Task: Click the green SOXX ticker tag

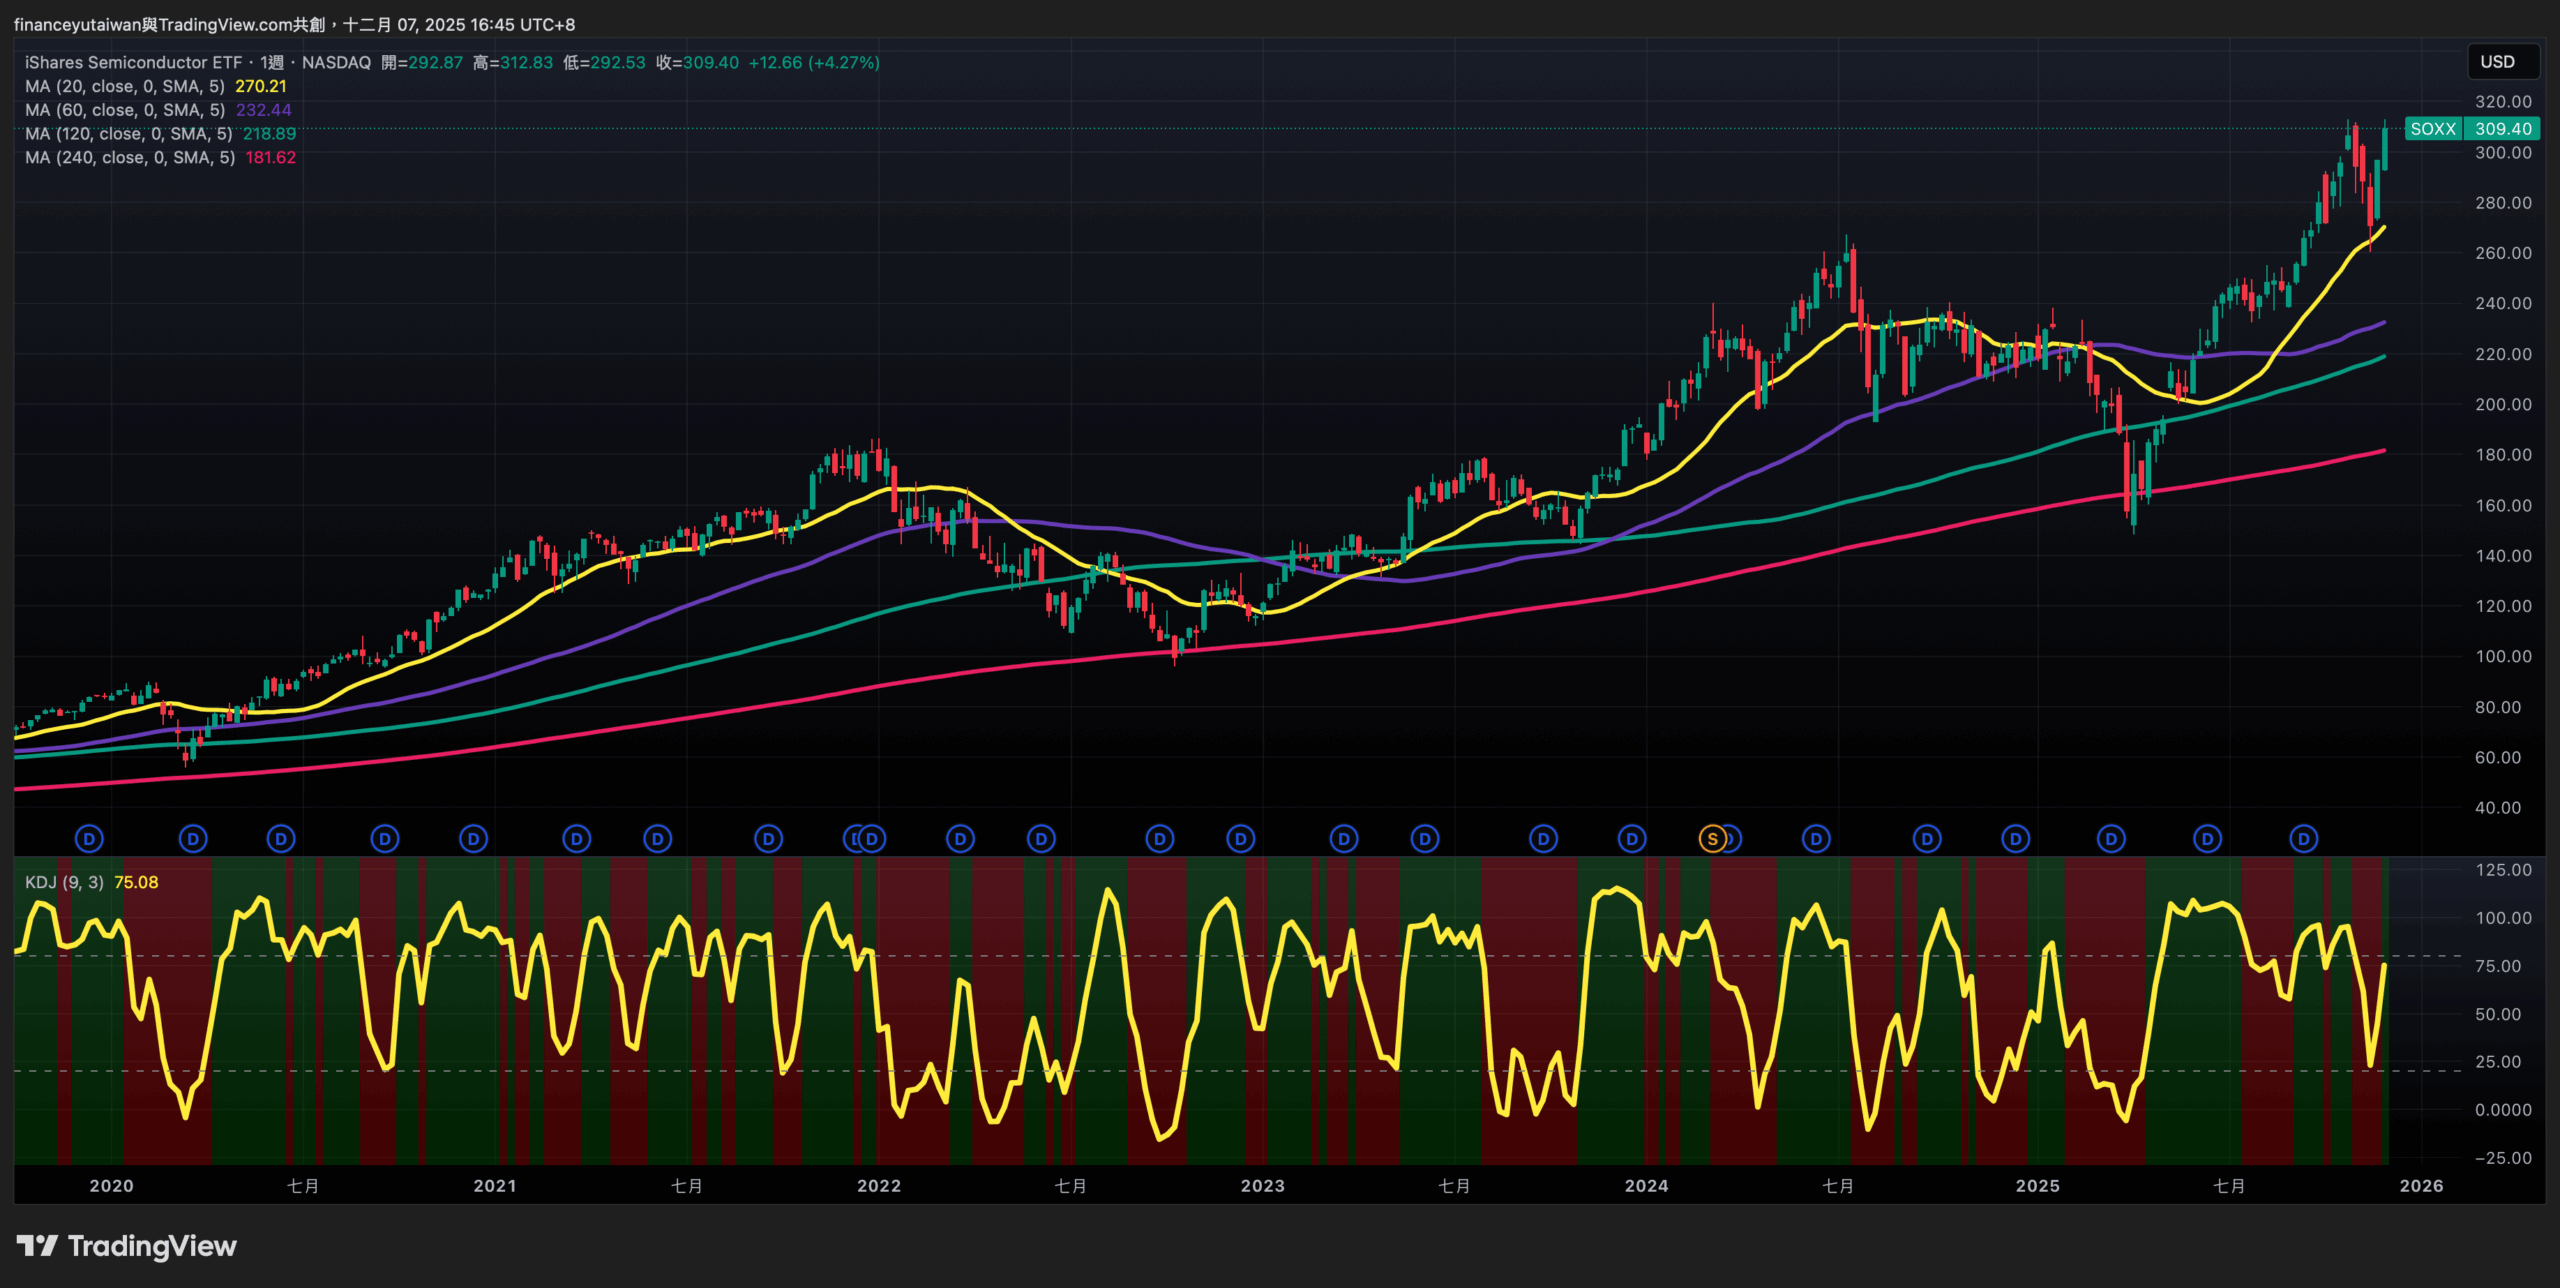Action: [2432, 129]
